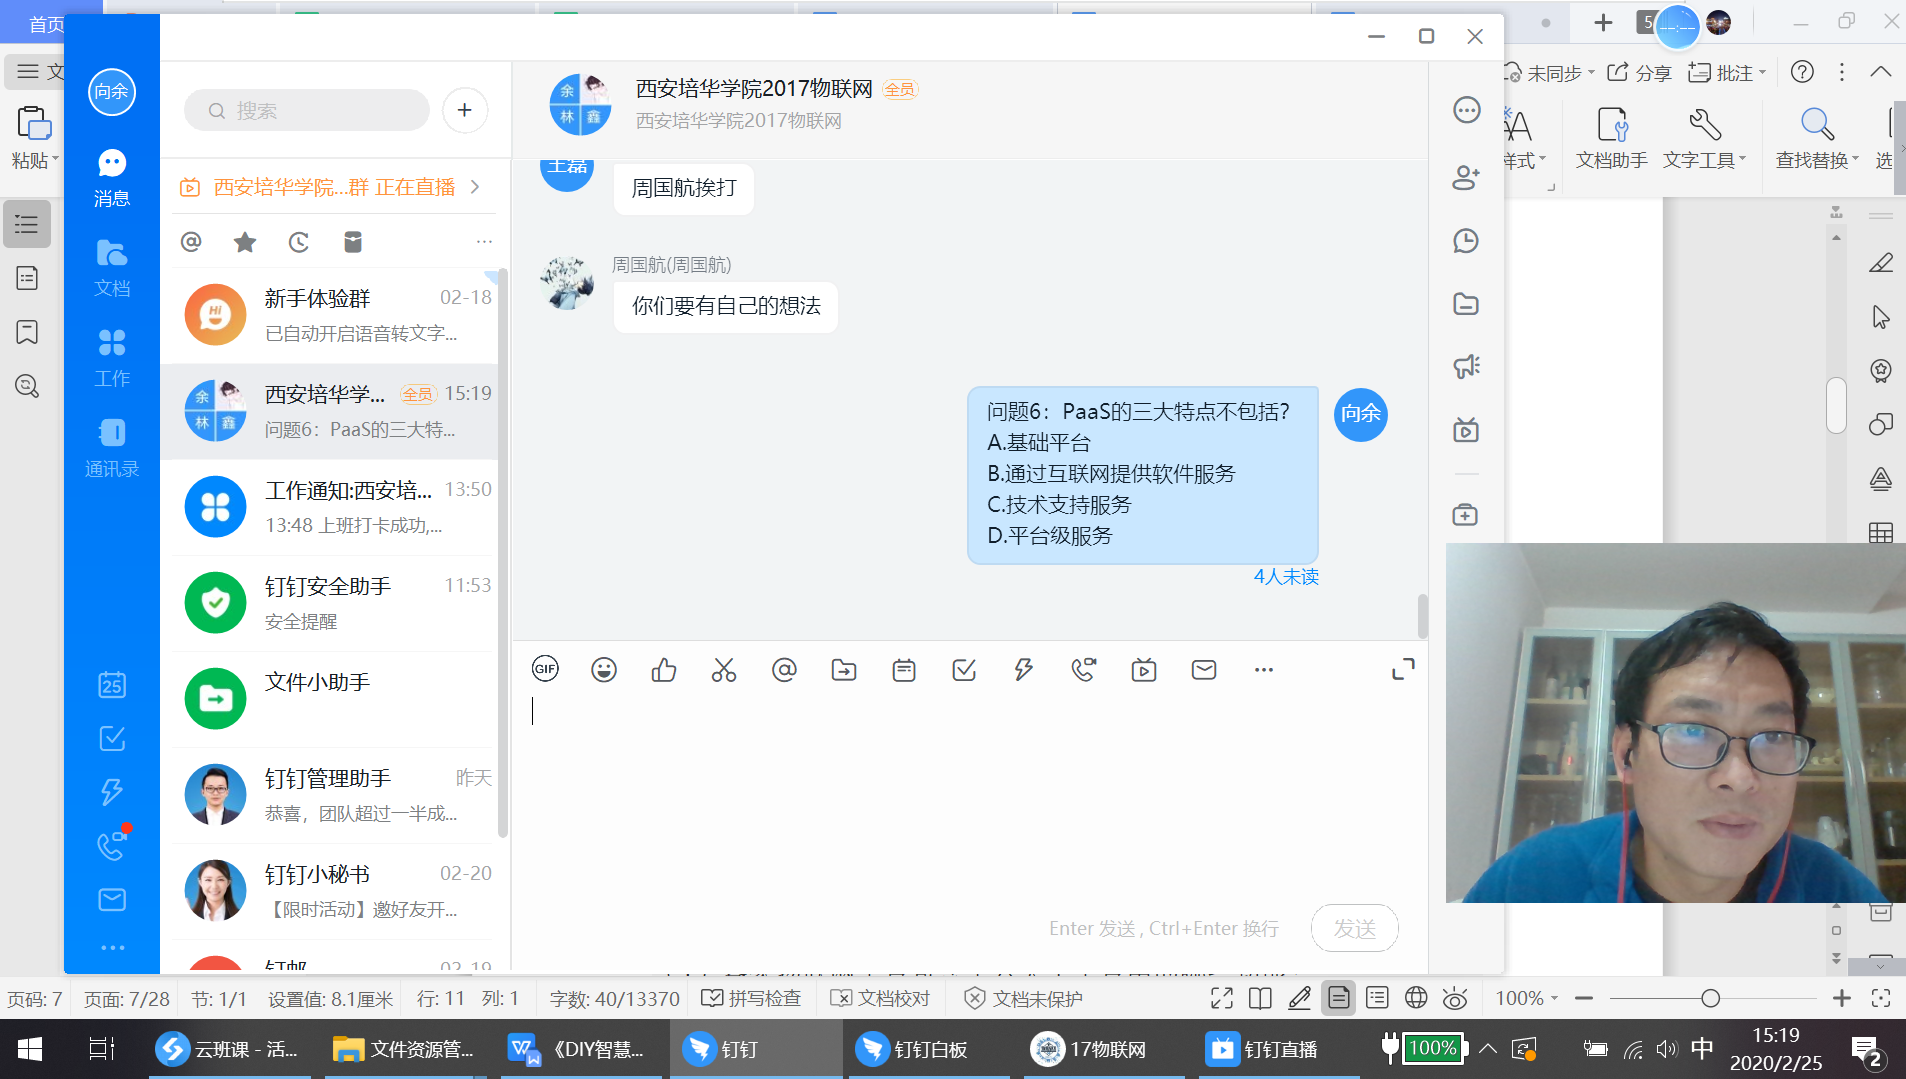Expand the chat input box
This screenshot has height=1079, width=1906.
pyautogui.click(x=1403, y=669)
